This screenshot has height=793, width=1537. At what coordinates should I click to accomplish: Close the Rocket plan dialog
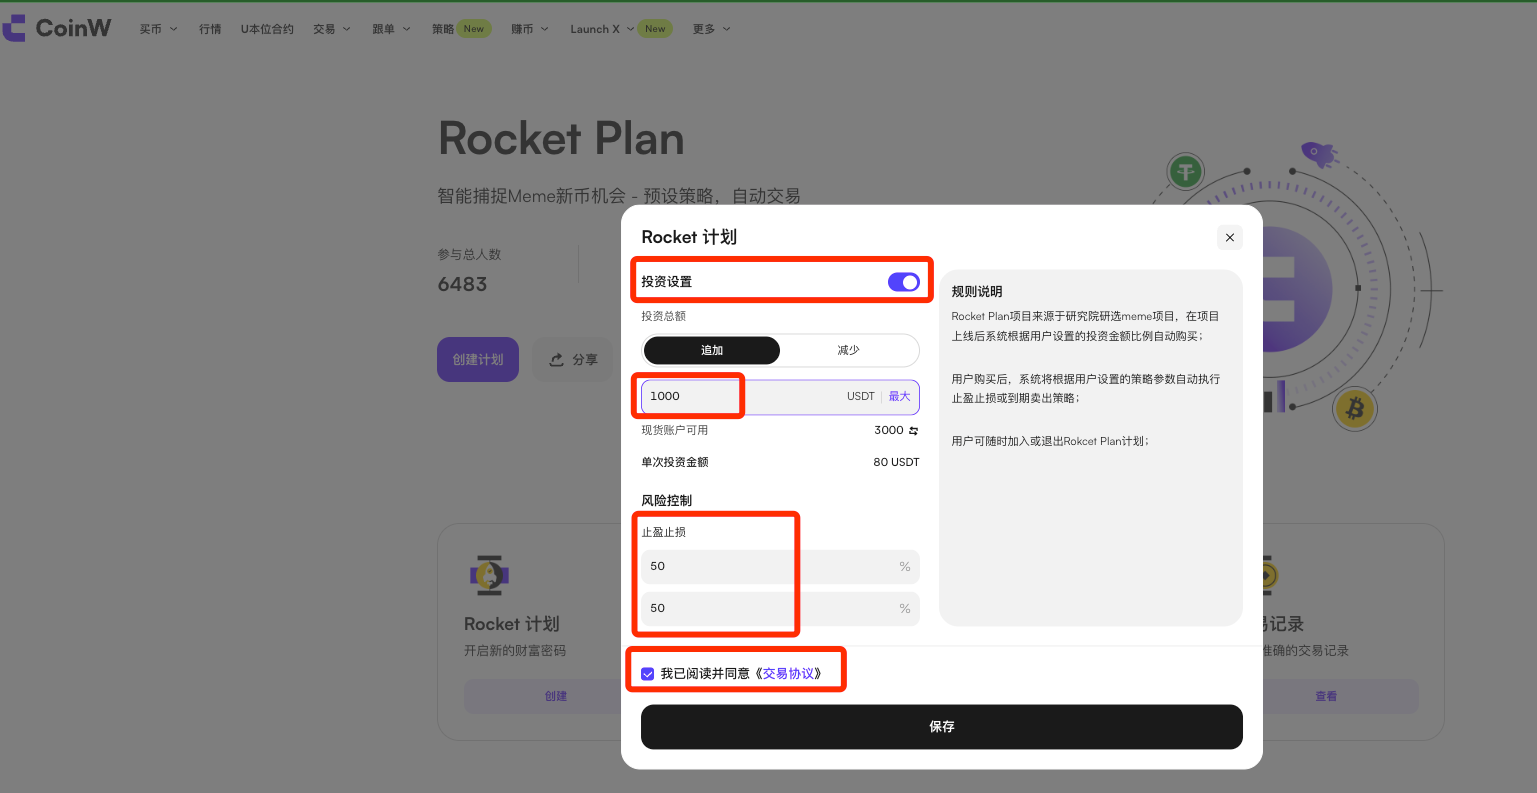click(x=1229, y=237)
